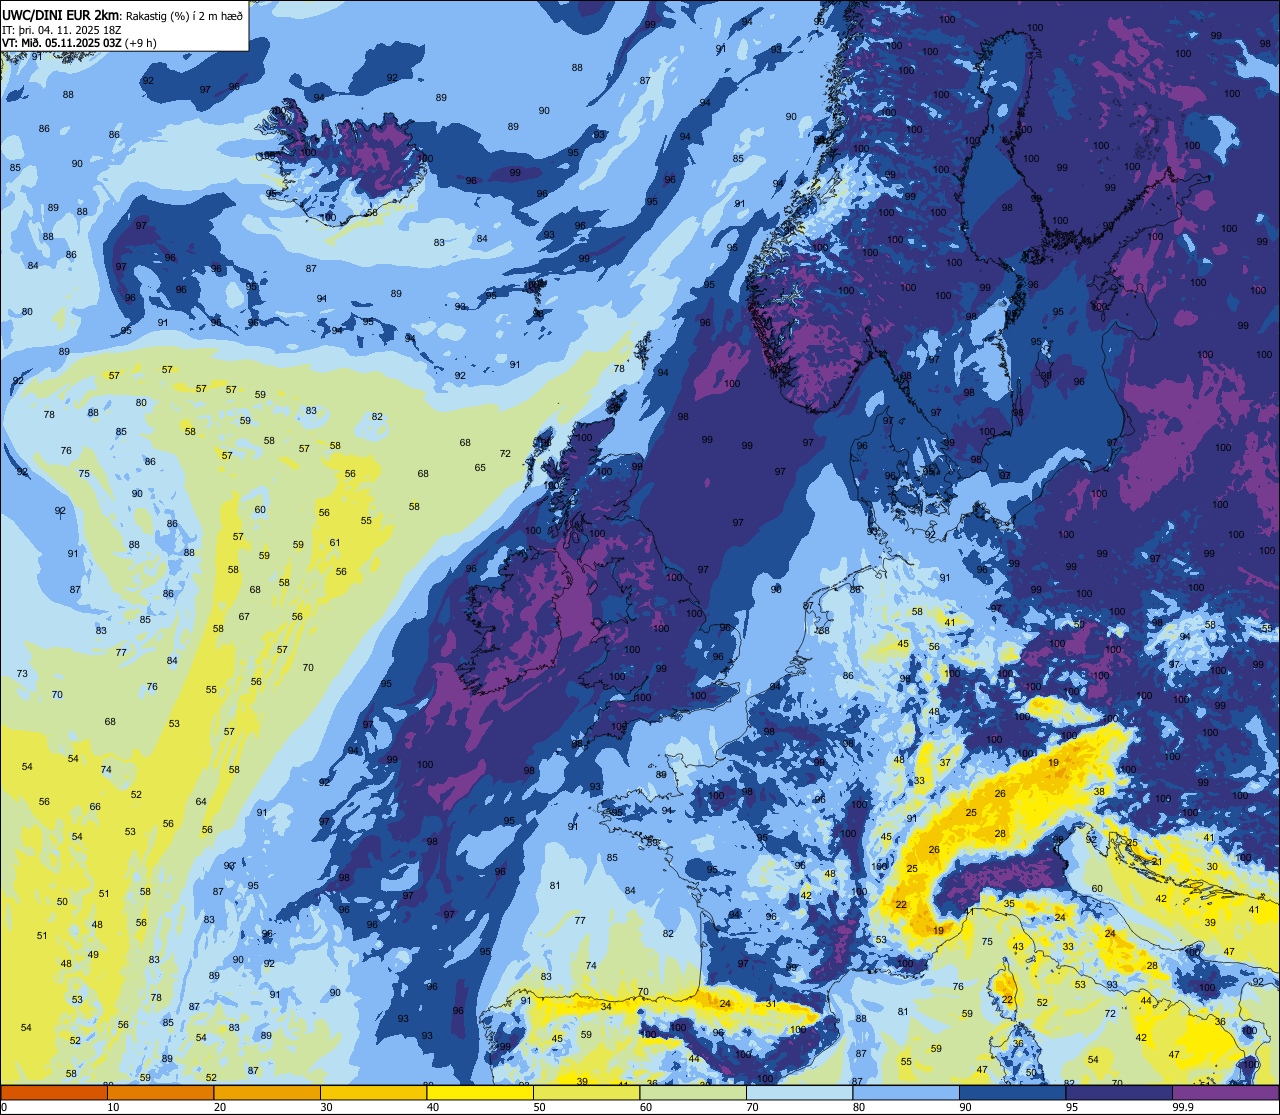Click the value '37' over Switzerland
This screenshot has height=1115, width=1280.
[x=944, y=762]
